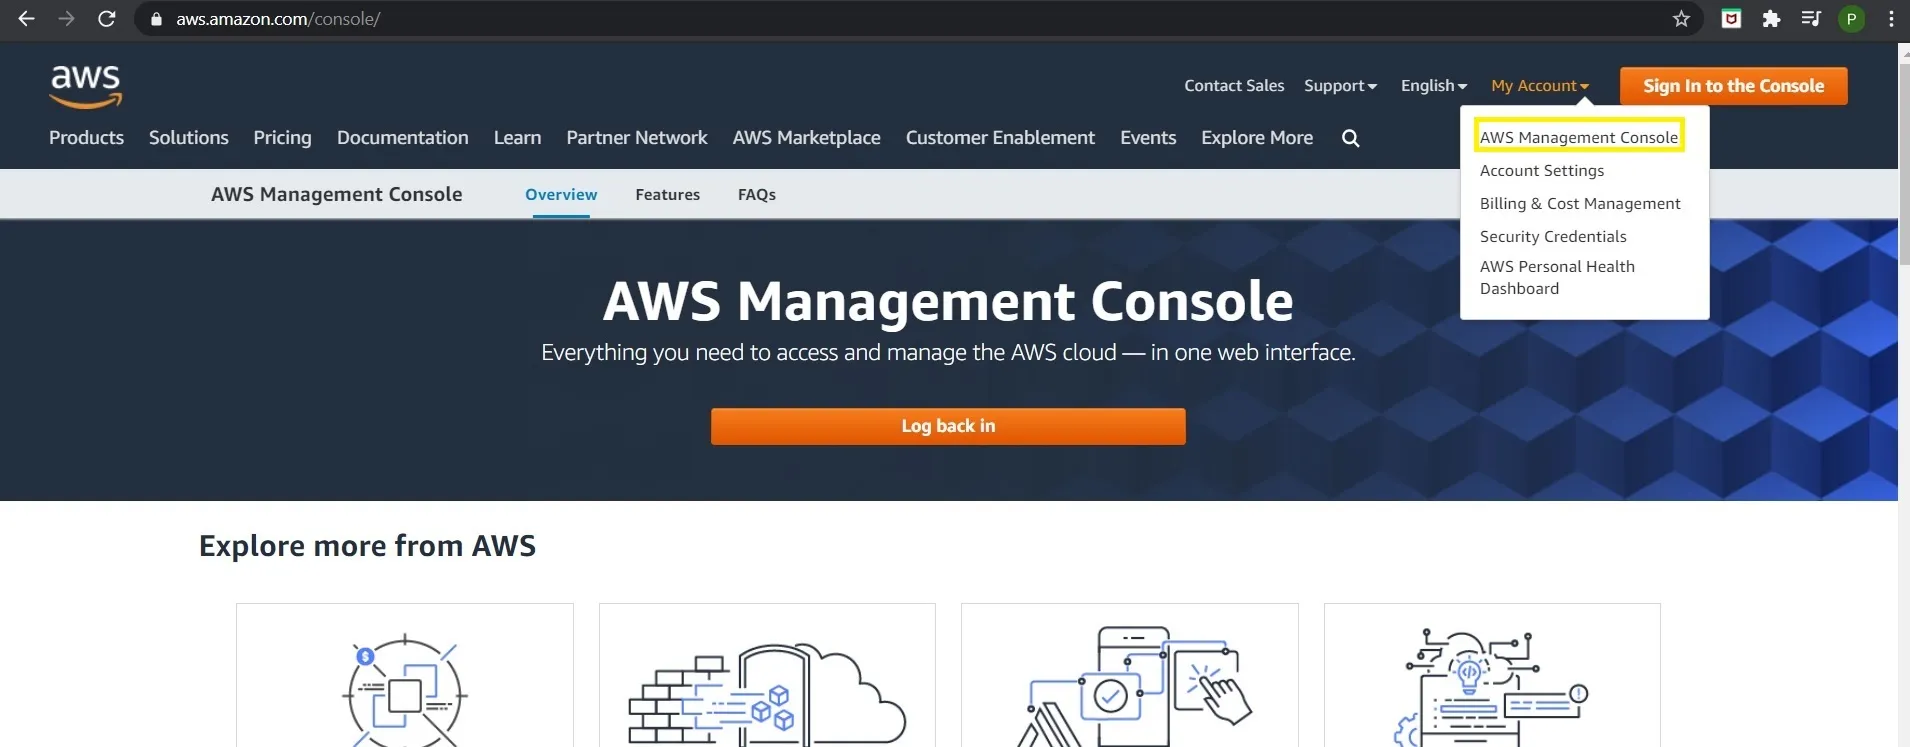Open the Contact Sales link
This screenshot has height=747, width=1910.
1234,86
